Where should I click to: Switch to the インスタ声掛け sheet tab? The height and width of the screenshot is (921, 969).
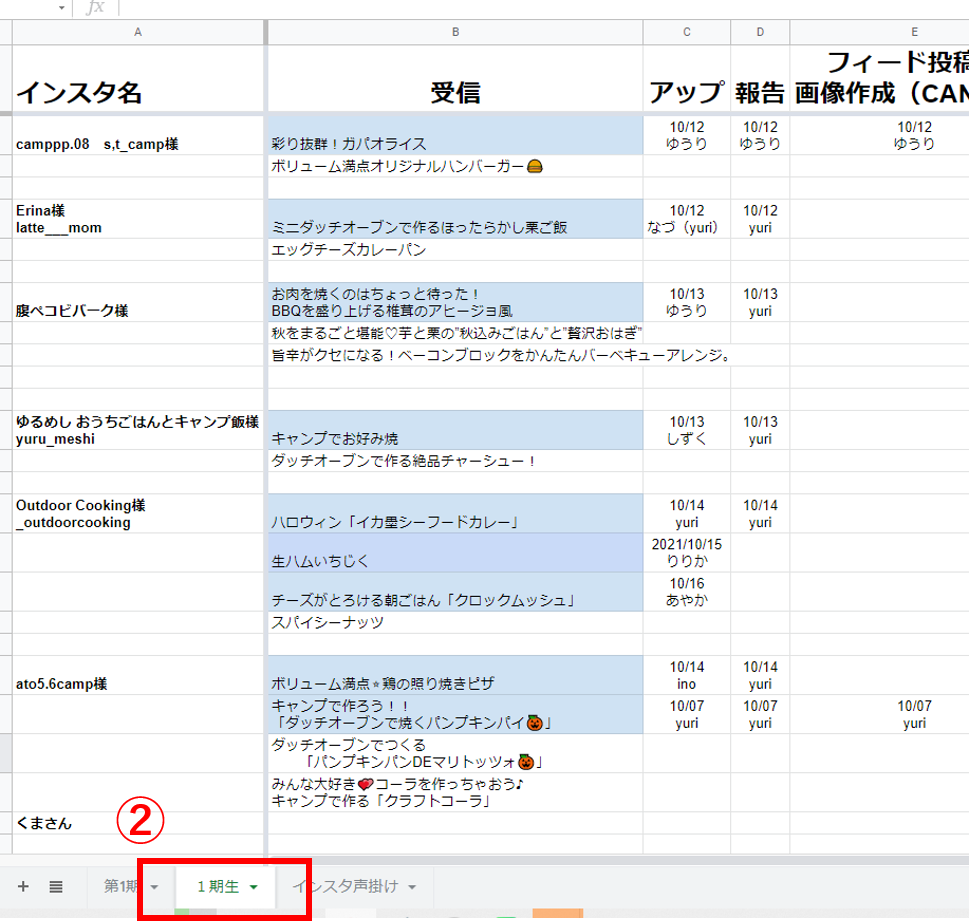pyautogui.click(x=345, y=886)
